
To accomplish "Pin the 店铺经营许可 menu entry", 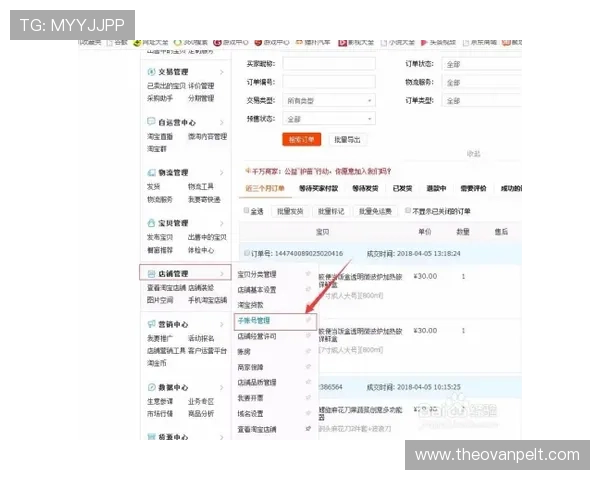I will click(x=308, y=336).
